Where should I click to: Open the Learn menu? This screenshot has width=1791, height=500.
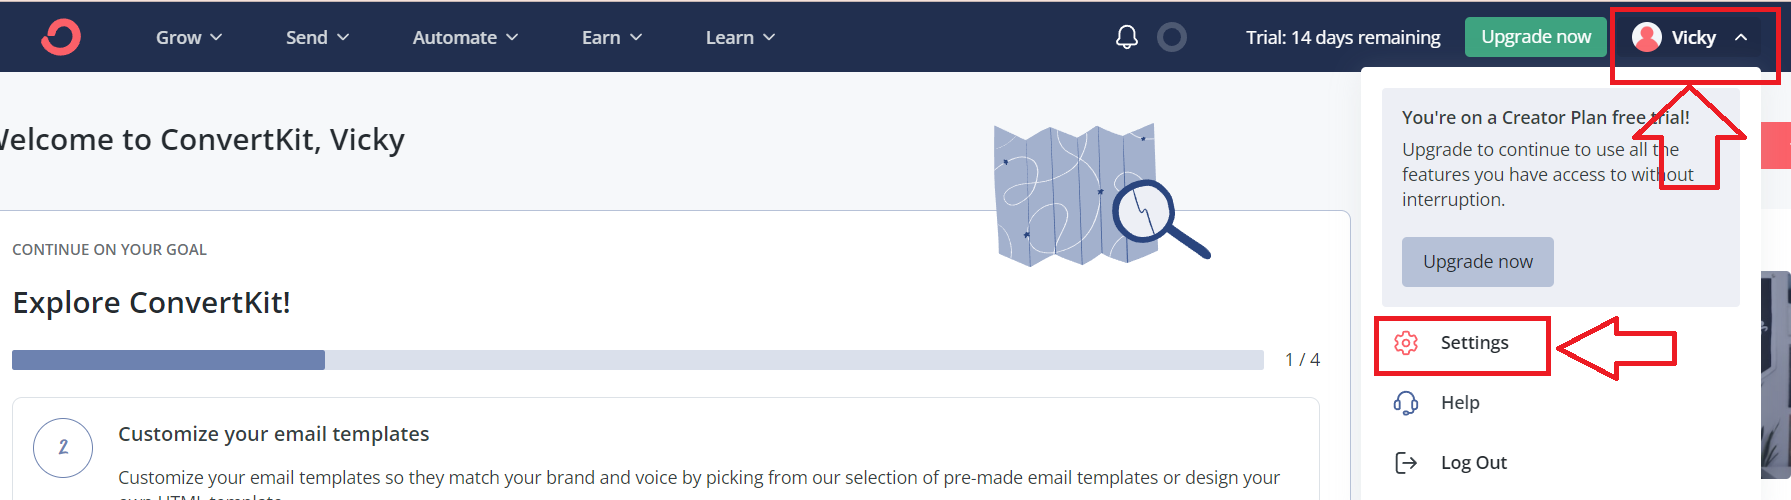coord(740,37)
